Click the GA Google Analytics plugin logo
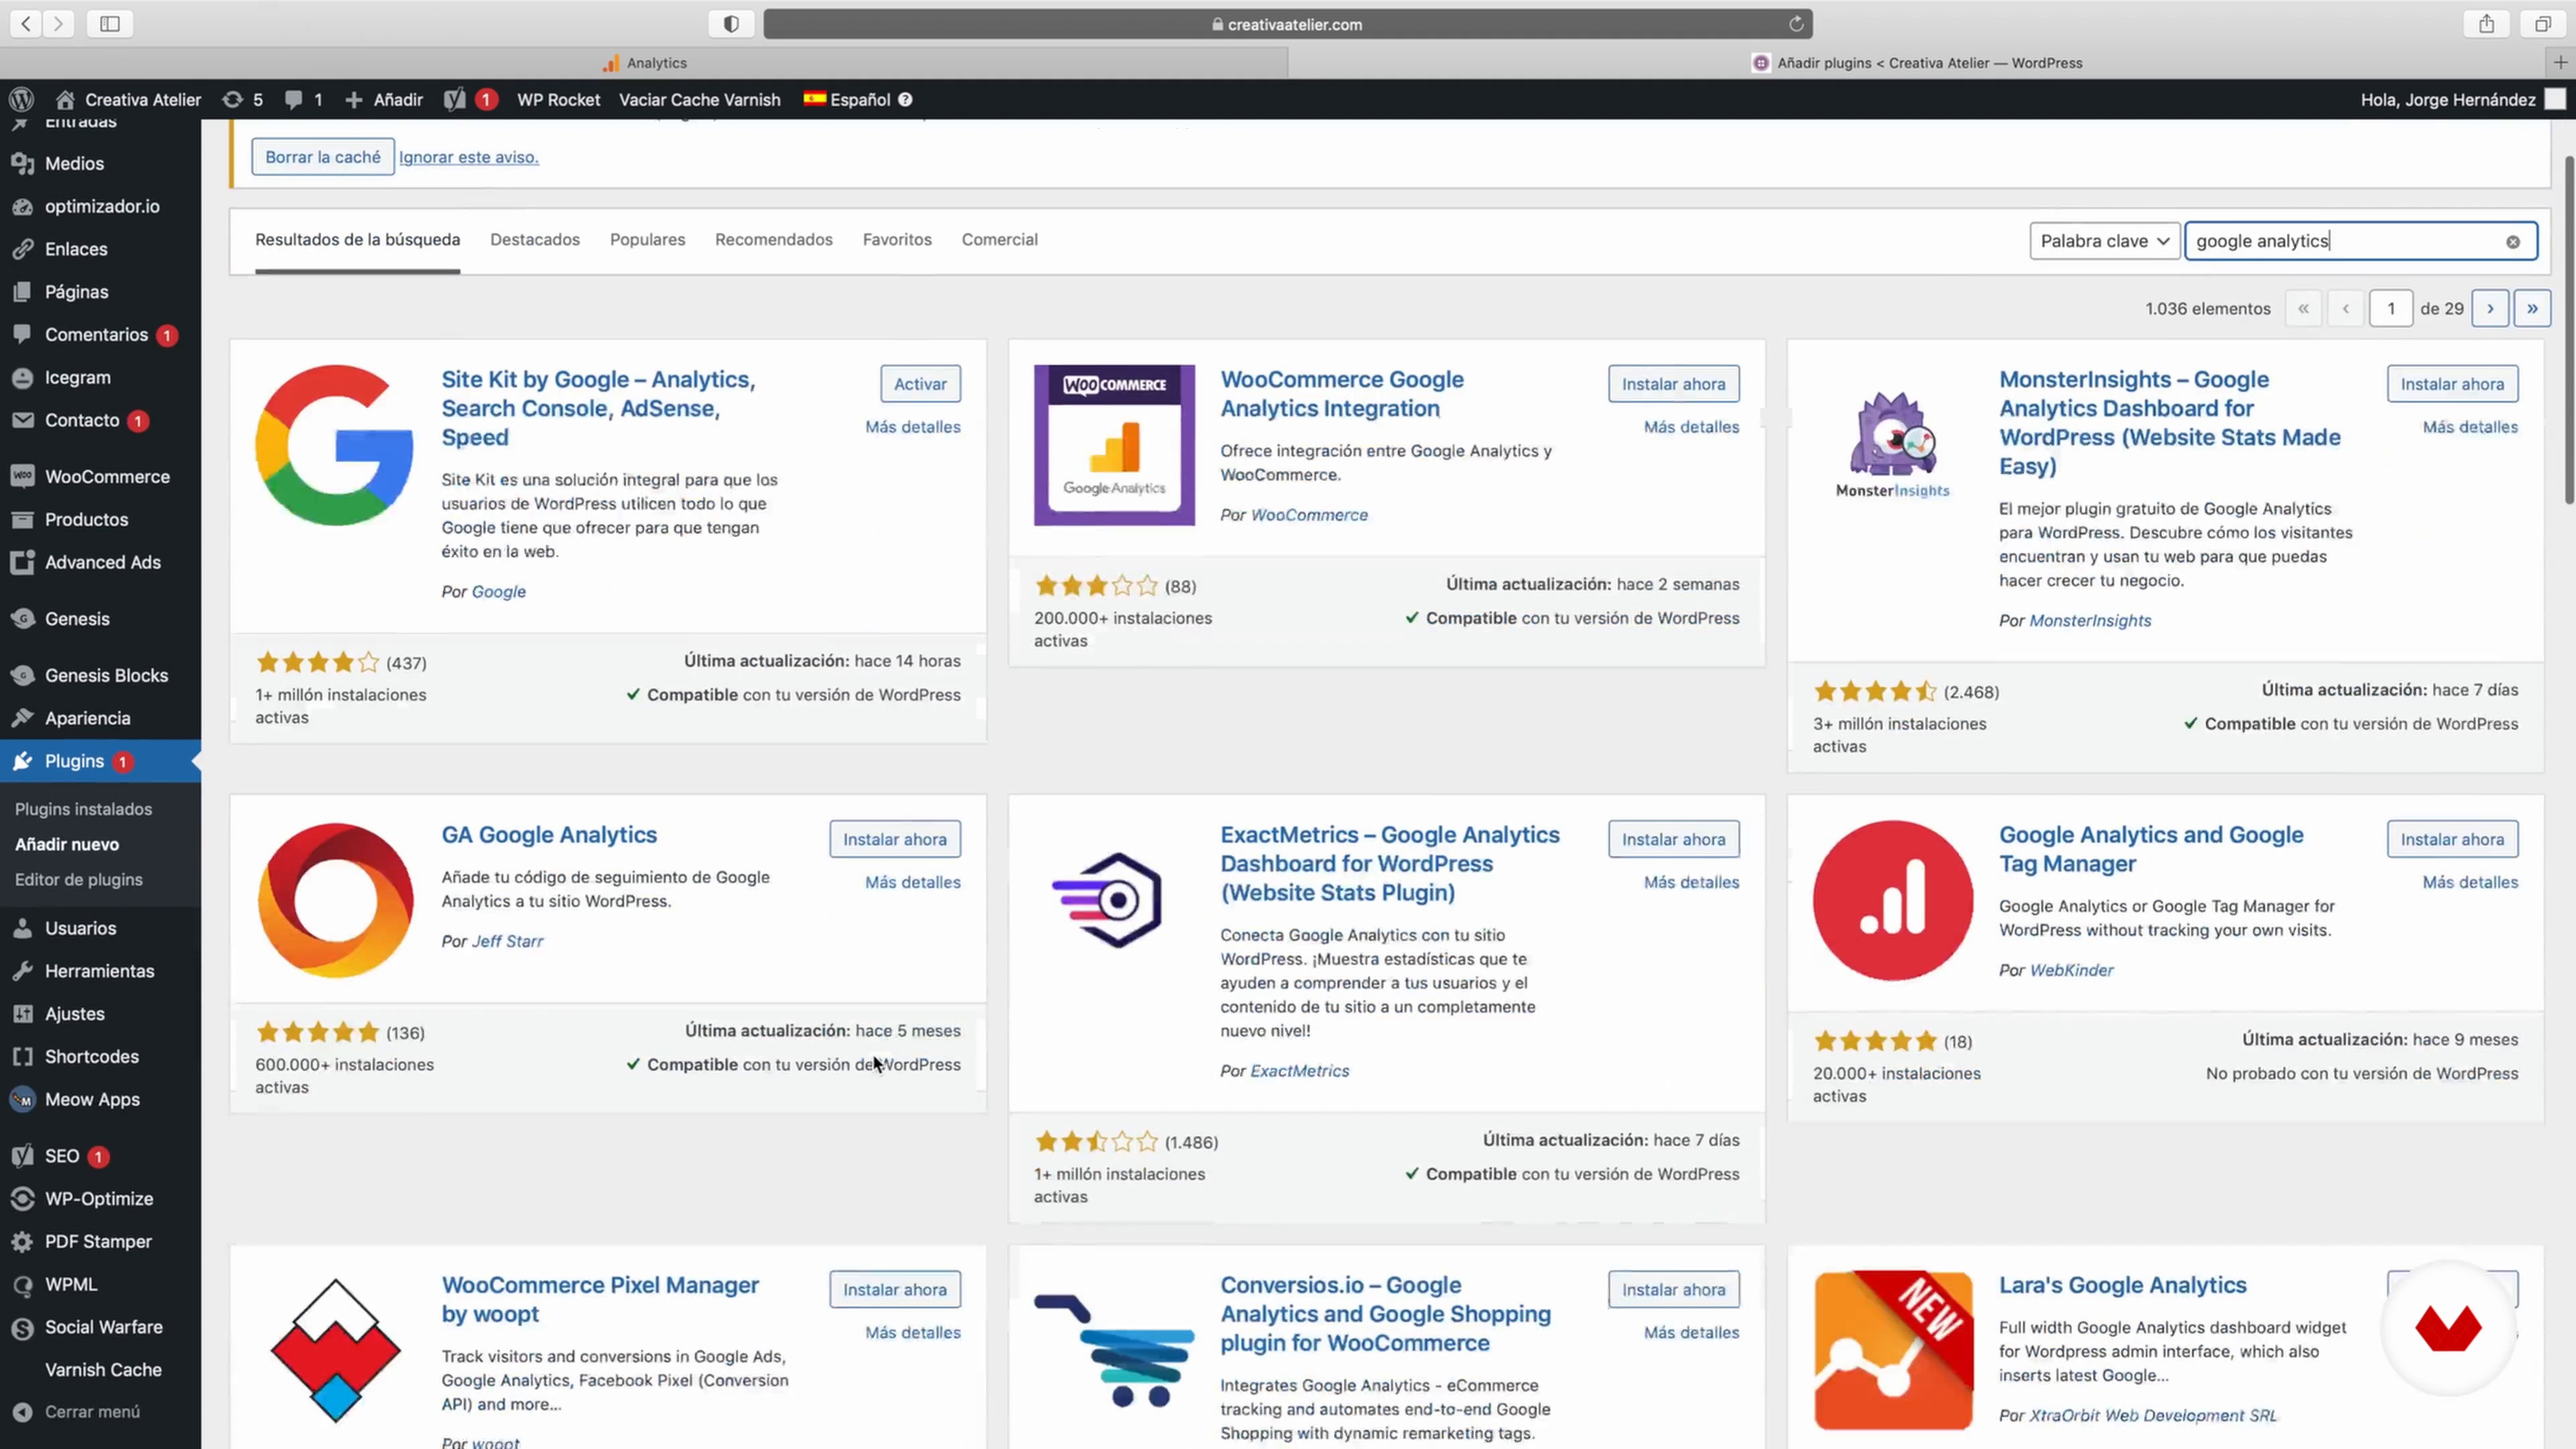The image size is (2576, 1449). coord(335,900)
